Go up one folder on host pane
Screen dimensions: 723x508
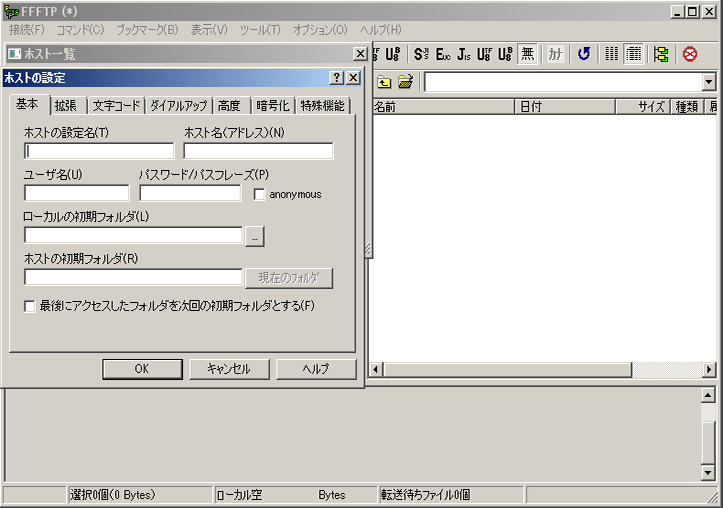point(384,82)
